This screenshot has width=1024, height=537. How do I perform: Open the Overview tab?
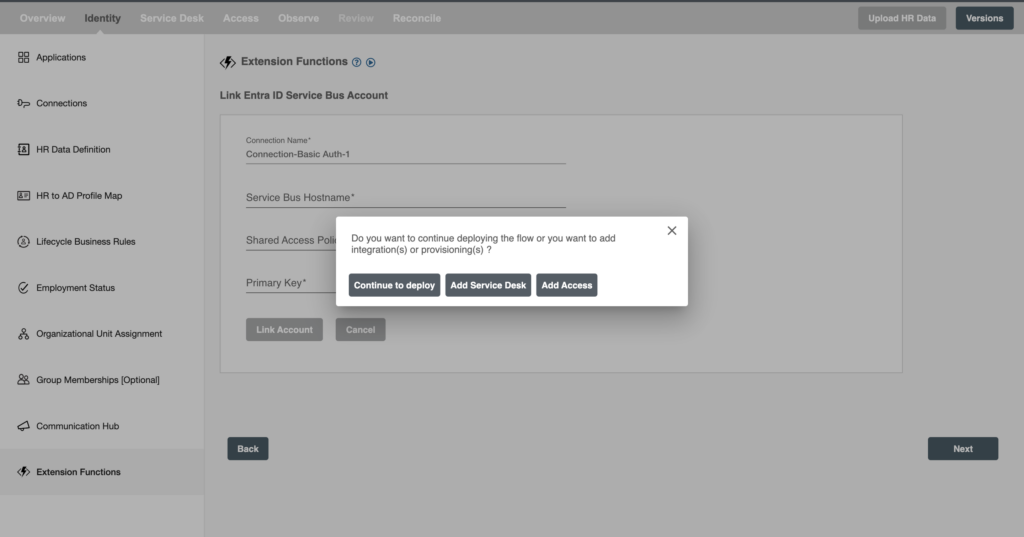pyautogui.click(x=42, y=18)
